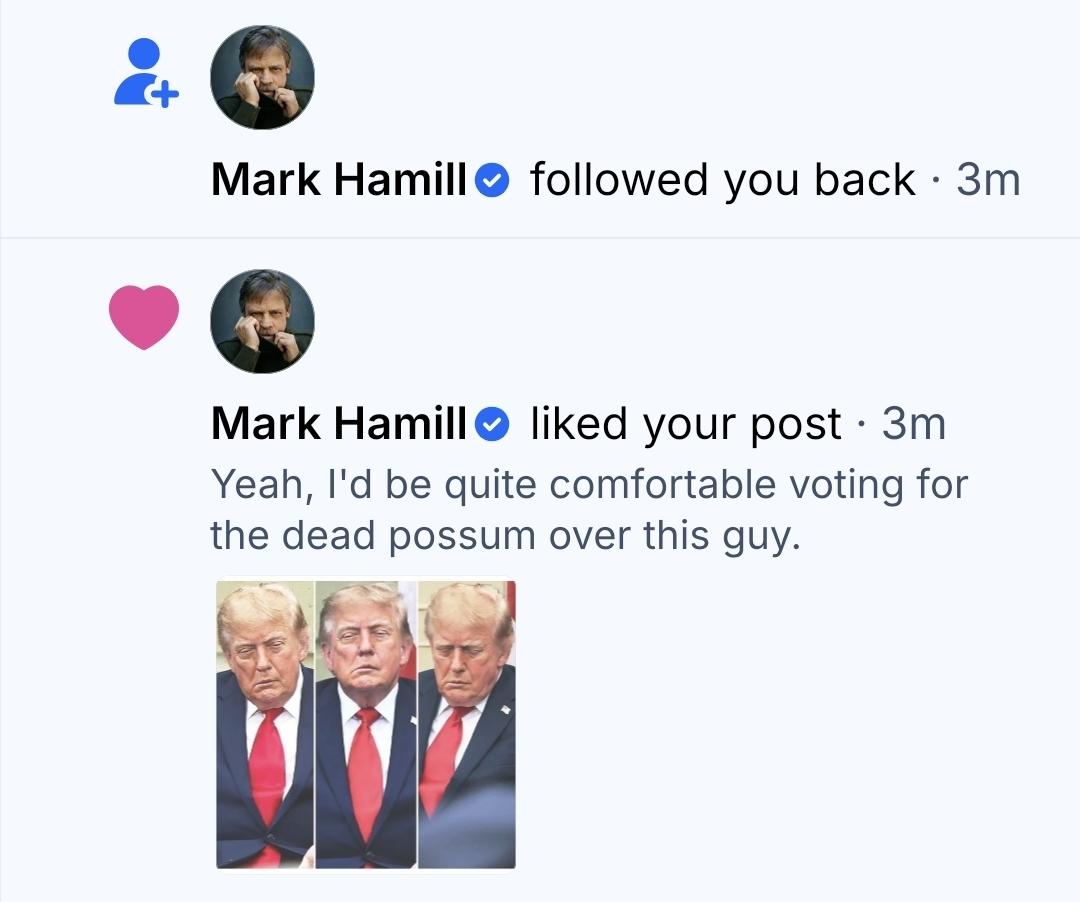Click the "followed you back" text

point(723,180)
